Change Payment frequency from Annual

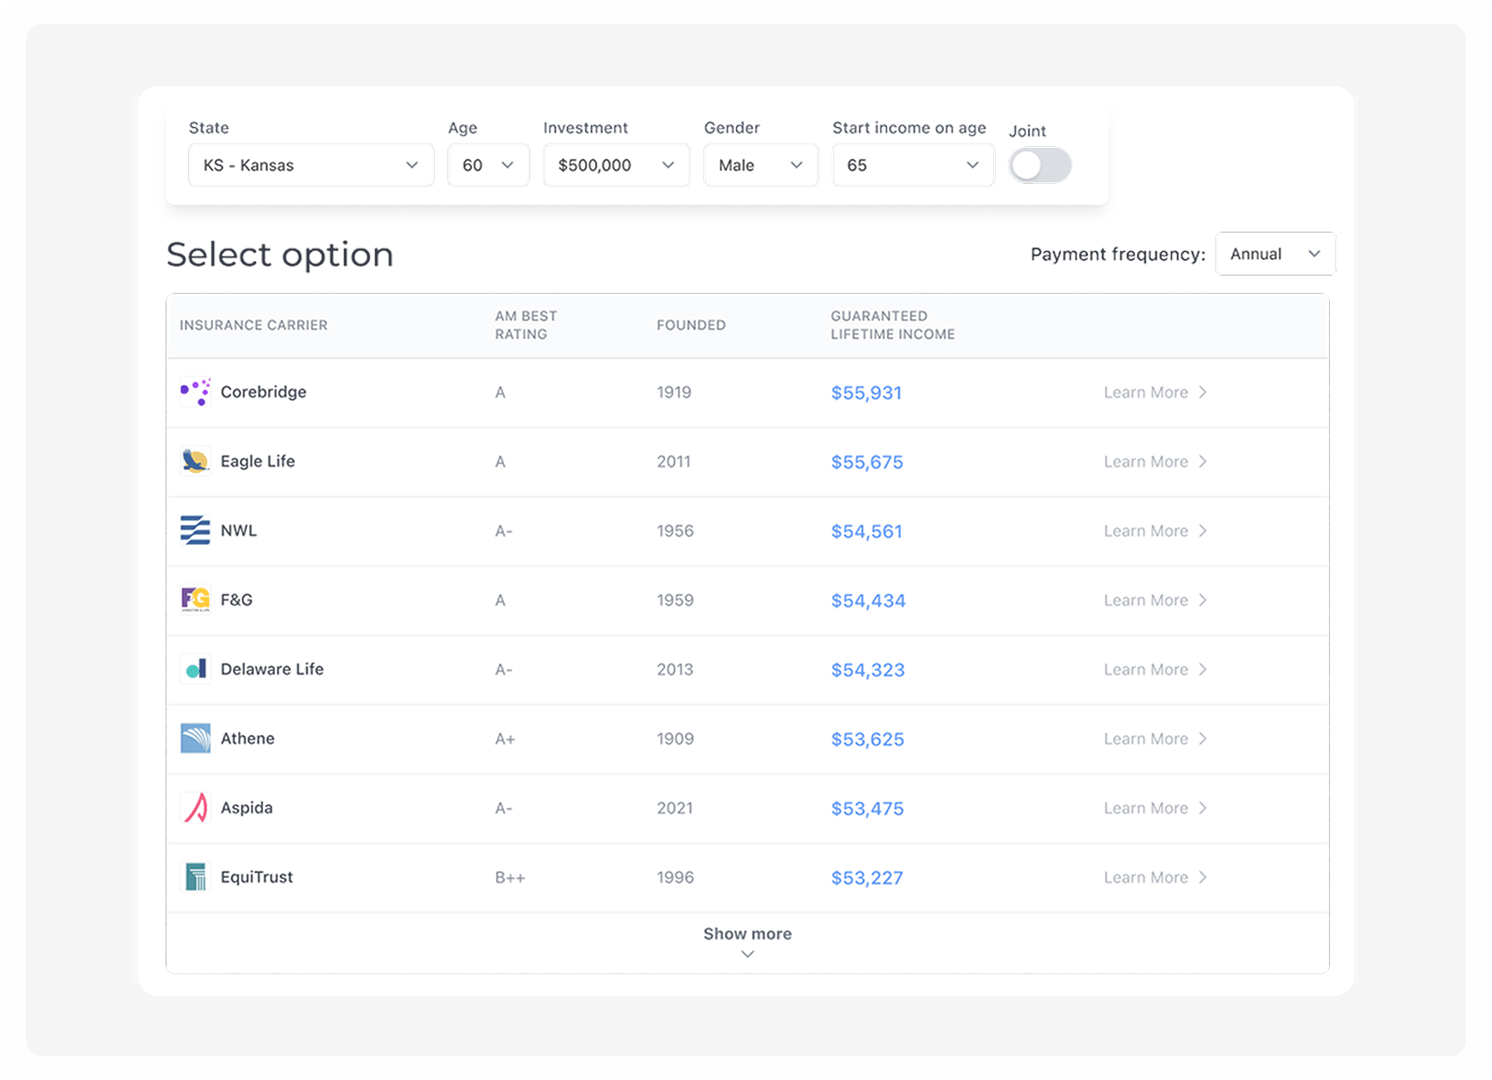tap(1275, 254)
